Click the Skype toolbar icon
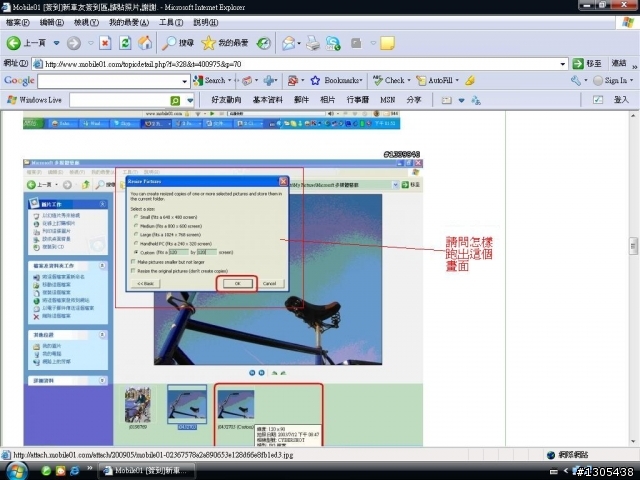 click(333, 43)
